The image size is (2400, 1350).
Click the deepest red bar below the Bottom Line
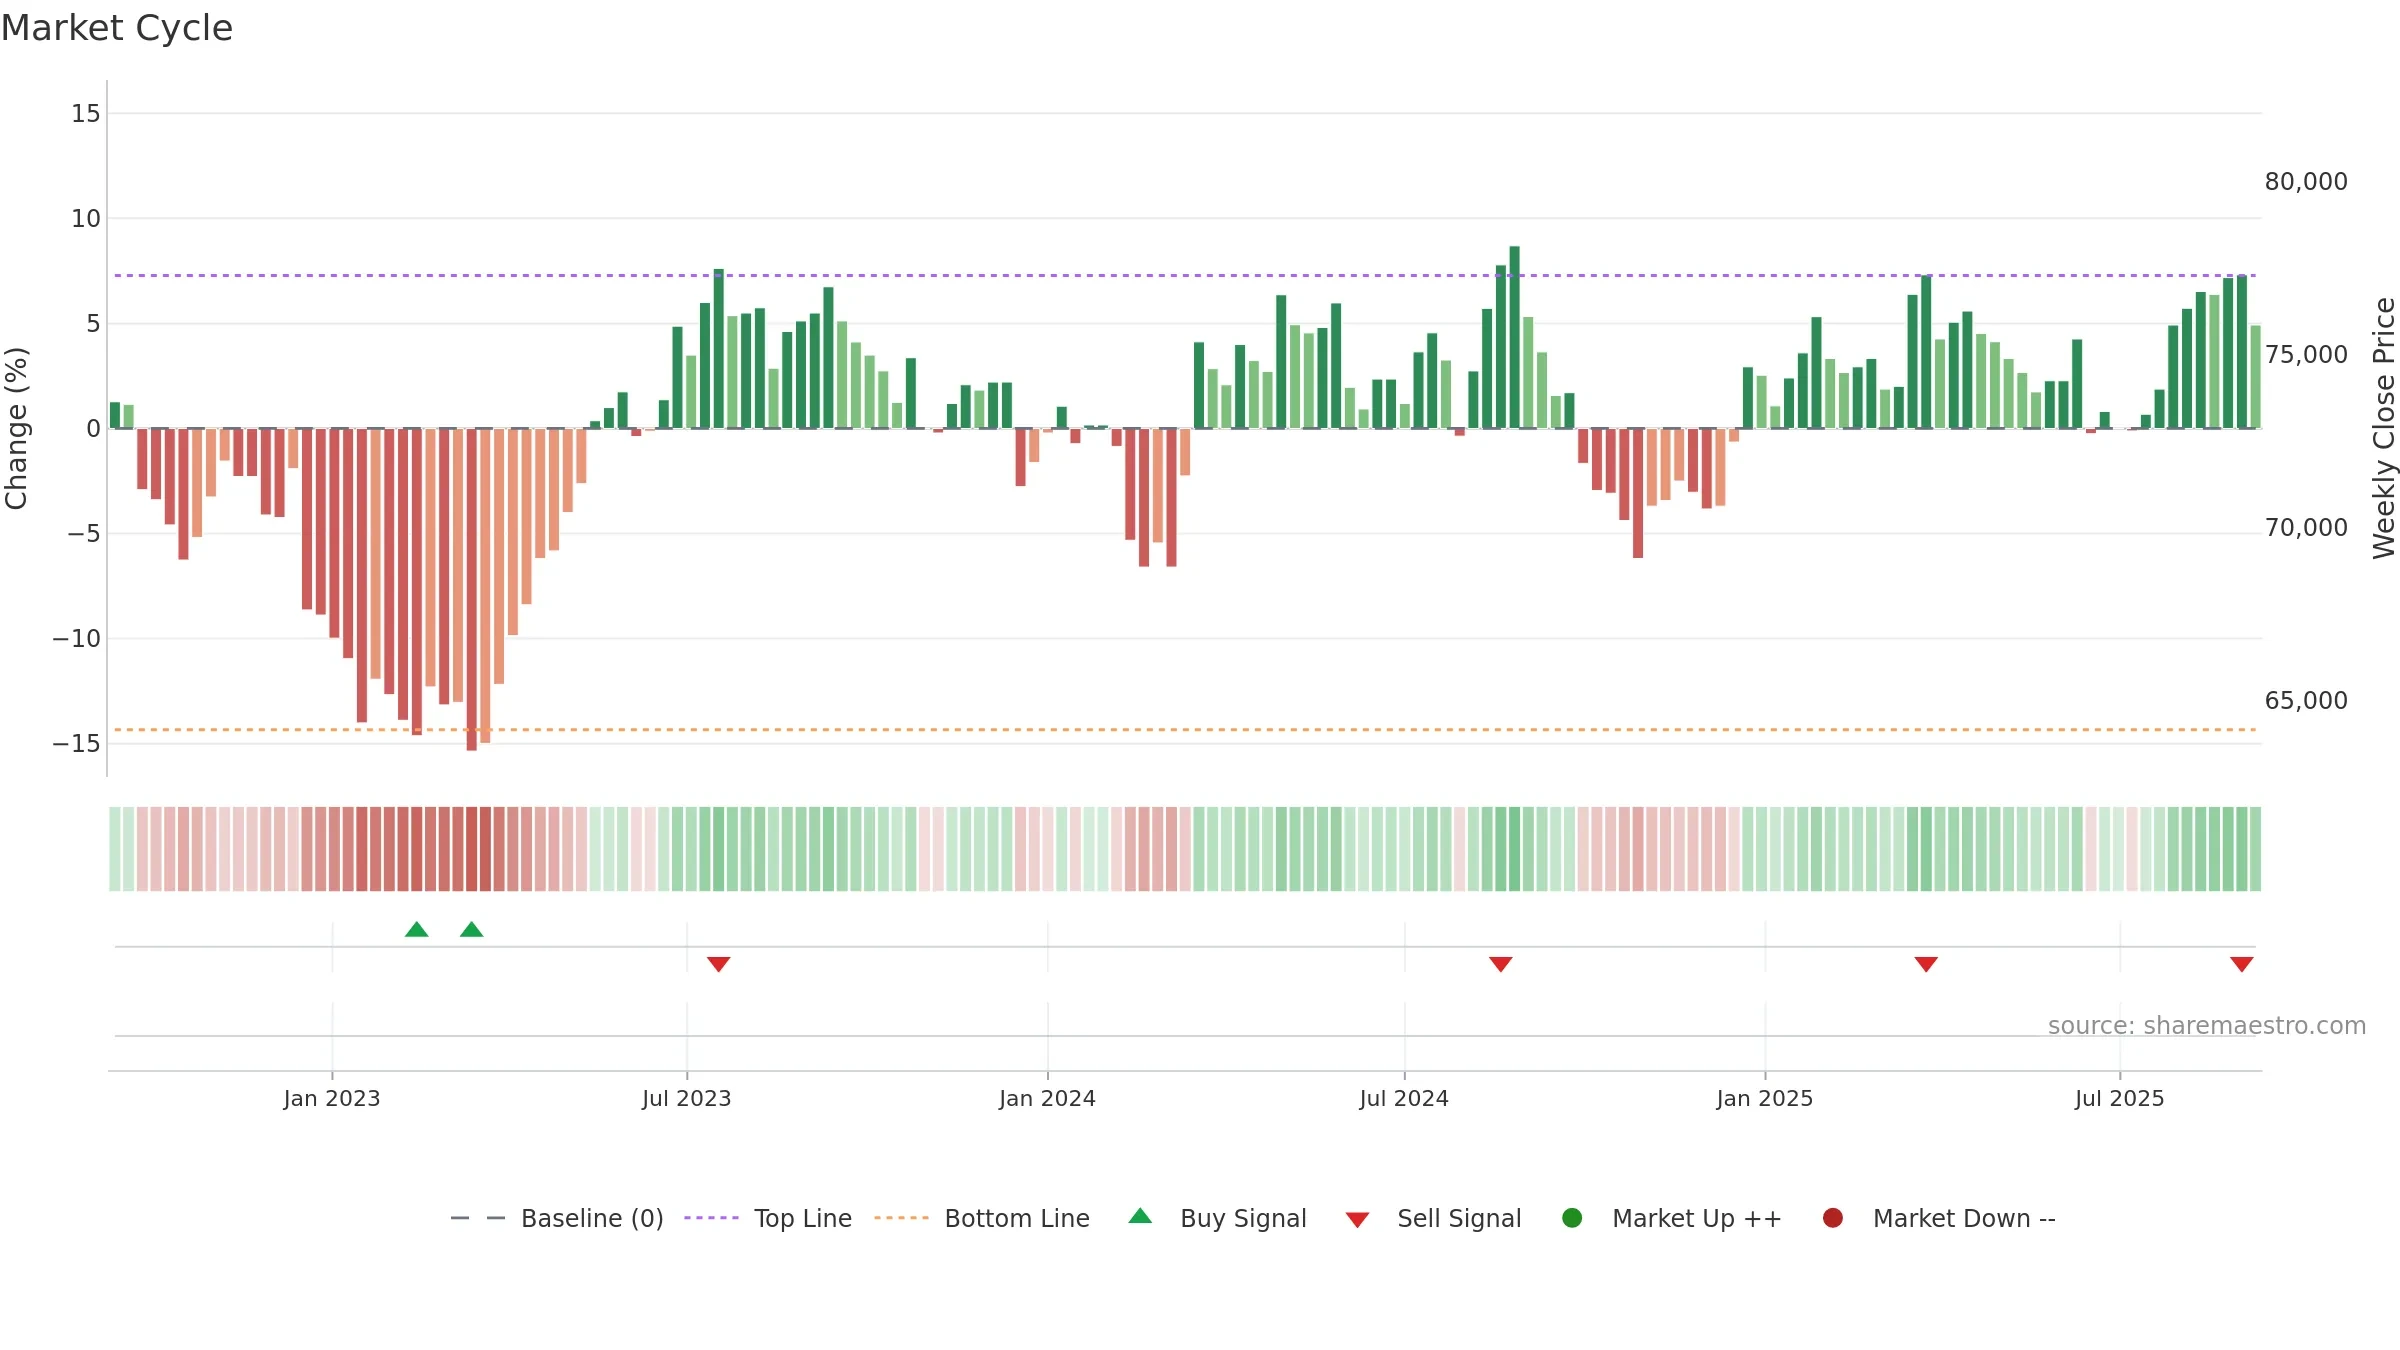[472, 590]
